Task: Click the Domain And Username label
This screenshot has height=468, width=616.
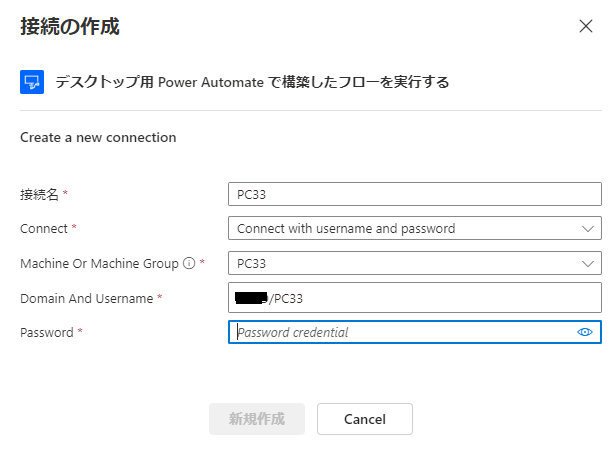Action: [x=86, y=298]
